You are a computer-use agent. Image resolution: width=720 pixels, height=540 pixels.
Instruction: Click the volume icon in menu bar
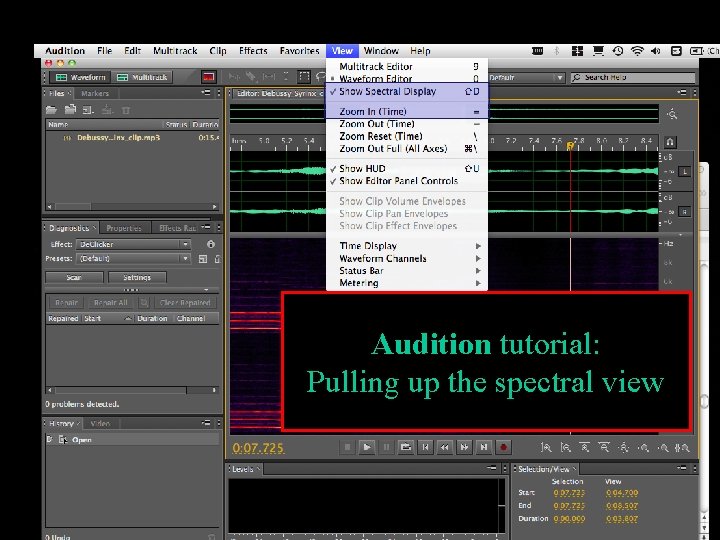coord(656,51)
